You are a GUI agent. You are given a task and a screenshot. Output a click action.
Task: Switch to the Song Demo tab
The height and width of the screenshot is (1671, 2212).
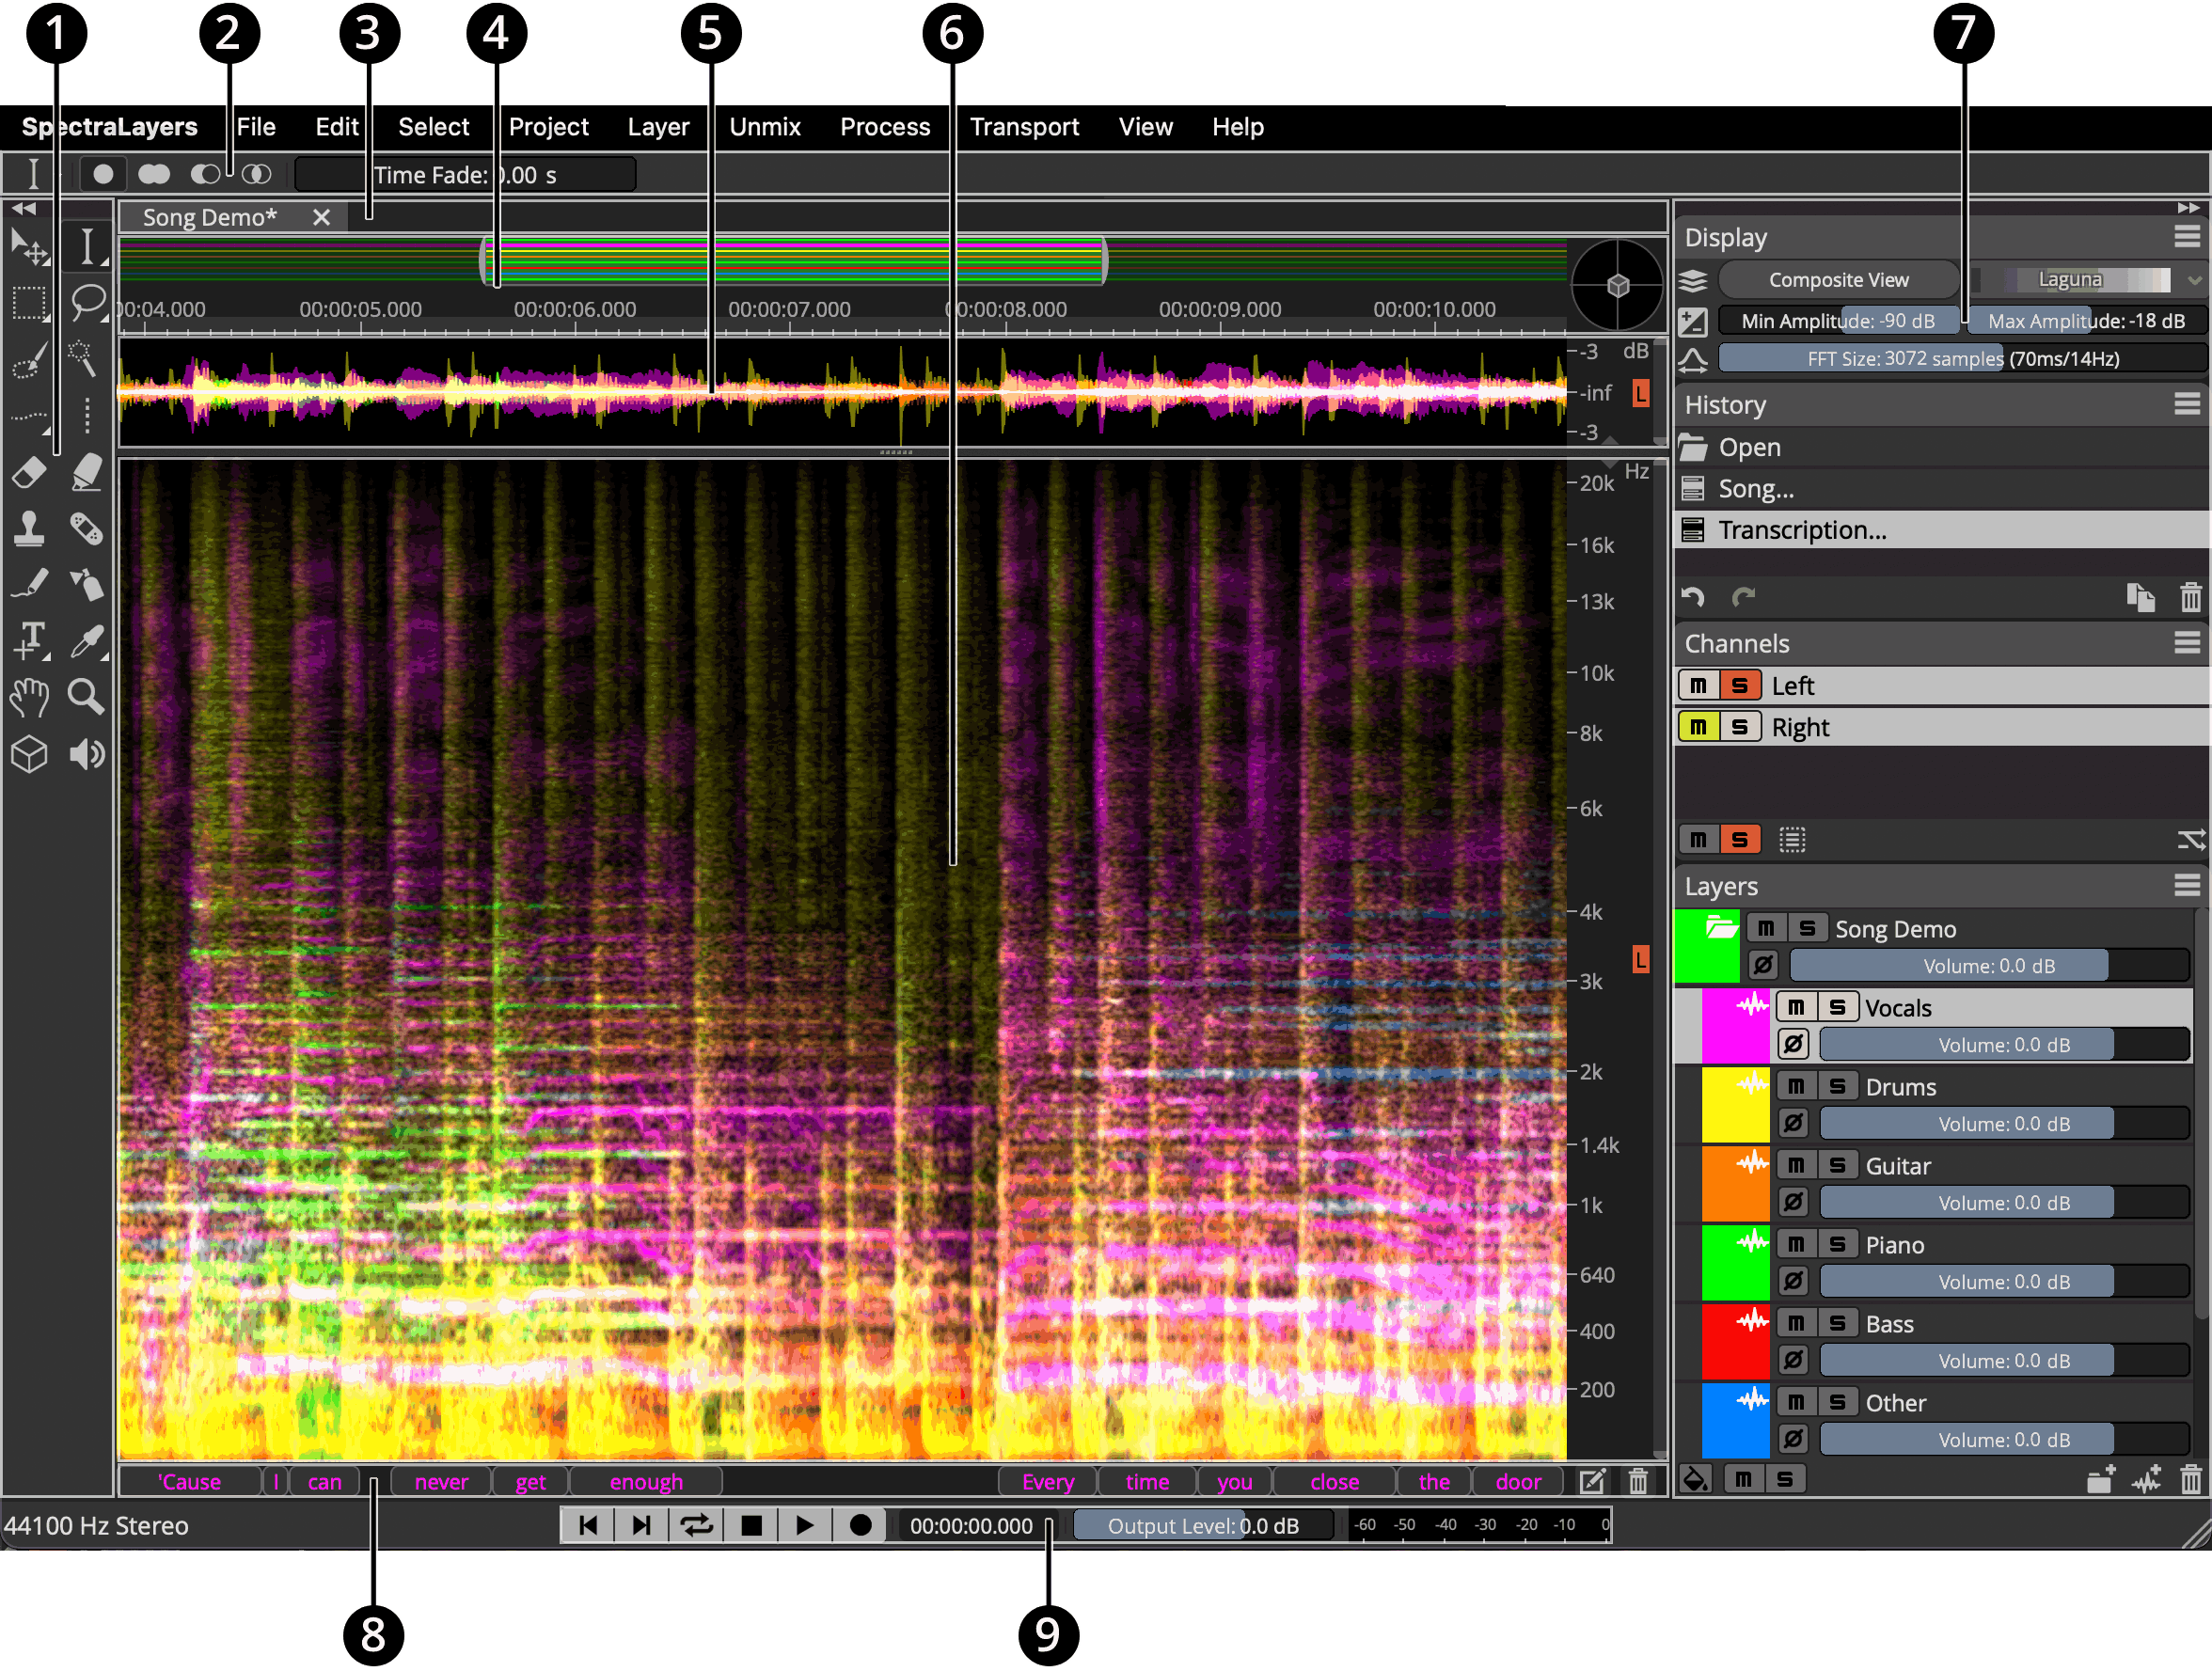pos(210,217)
